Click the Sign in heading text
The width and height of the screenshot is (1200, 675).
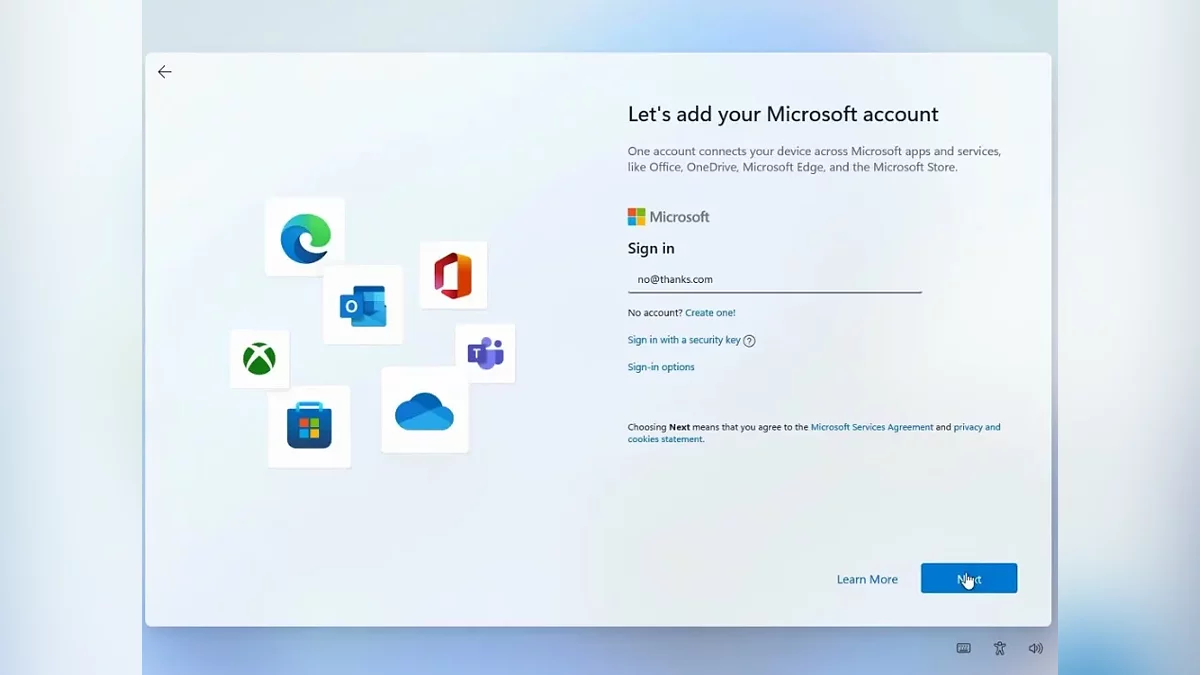(651, 248)
